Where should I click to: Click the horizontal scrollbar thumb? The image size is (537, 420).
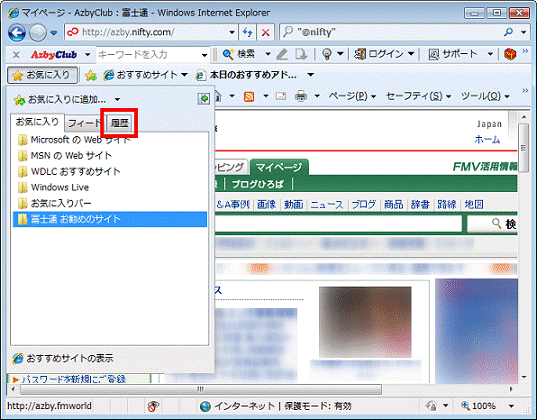point(201,389)
